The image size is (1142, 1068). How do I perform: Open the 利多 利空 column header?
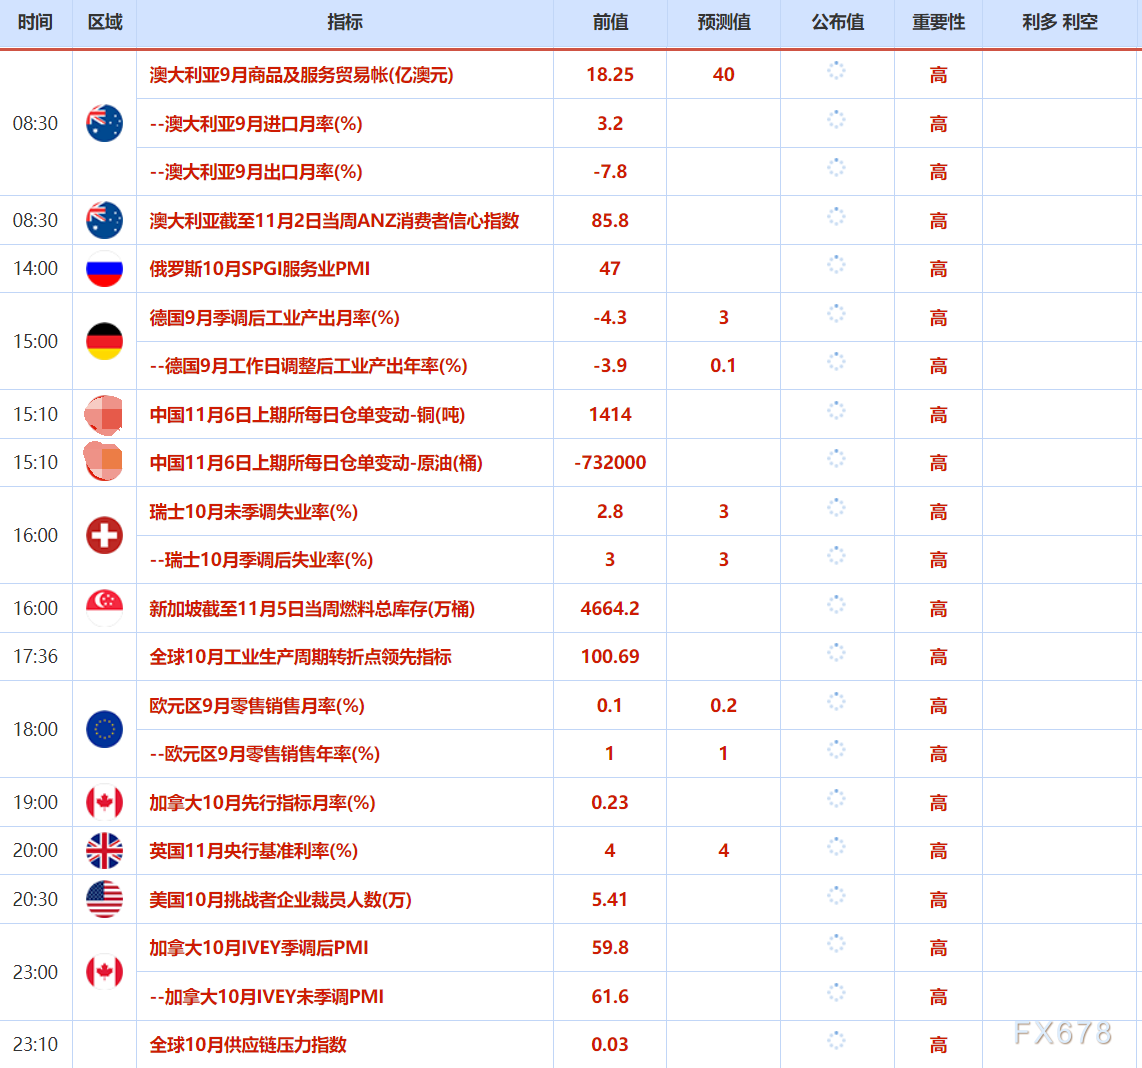1059,22
